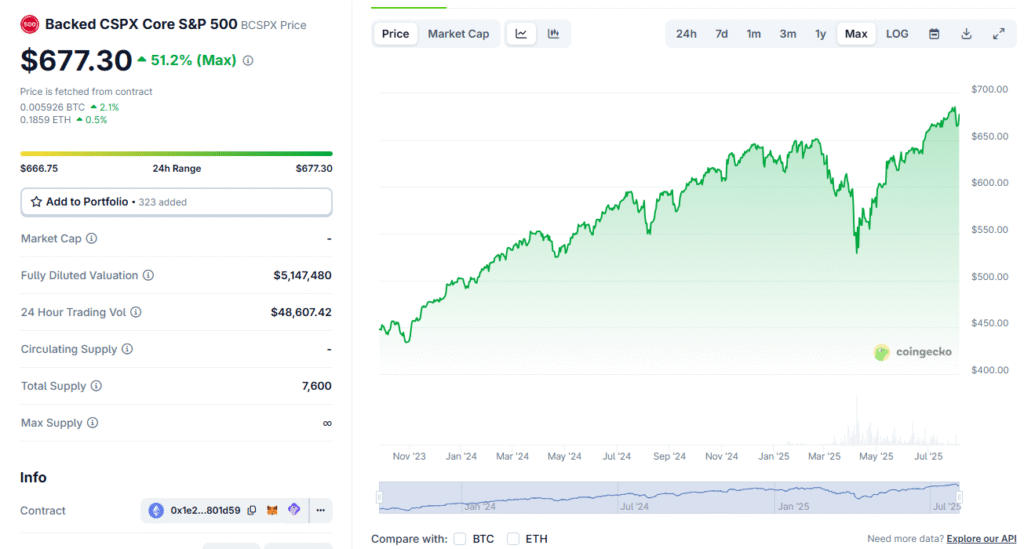Add token to MetaMask via fox icon

click(x=273, y=510)
